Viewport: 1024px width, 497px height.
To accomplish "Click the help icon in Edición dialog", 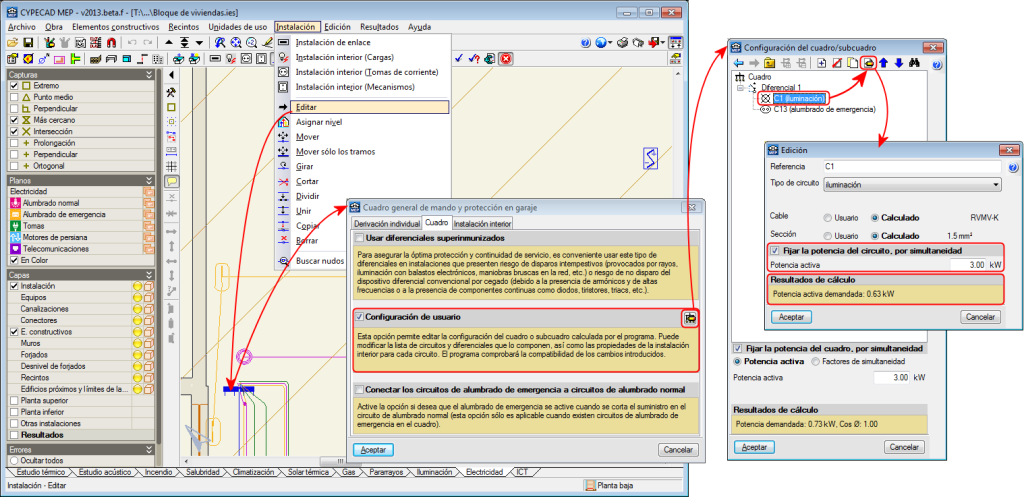I will (x=1013, y=168).
